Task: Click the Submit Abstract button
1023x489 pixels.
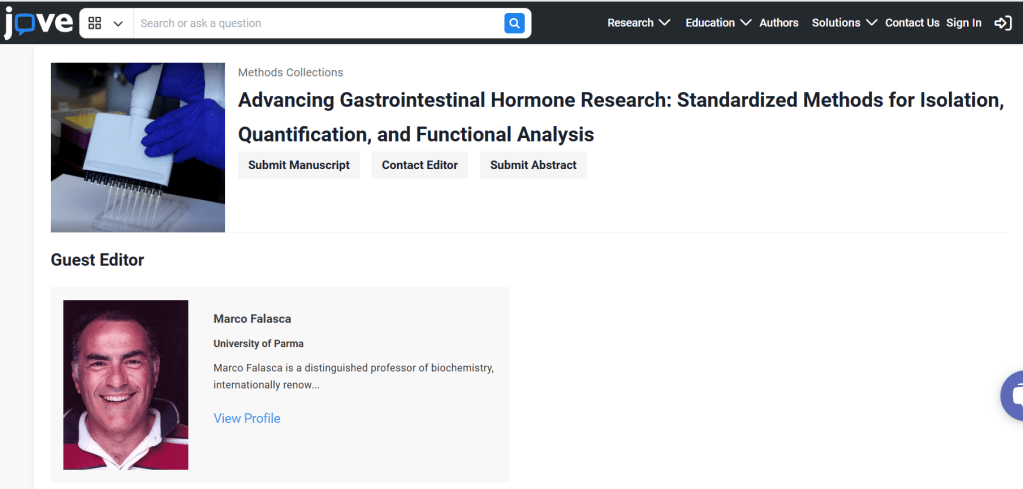Action: (533, 165)
